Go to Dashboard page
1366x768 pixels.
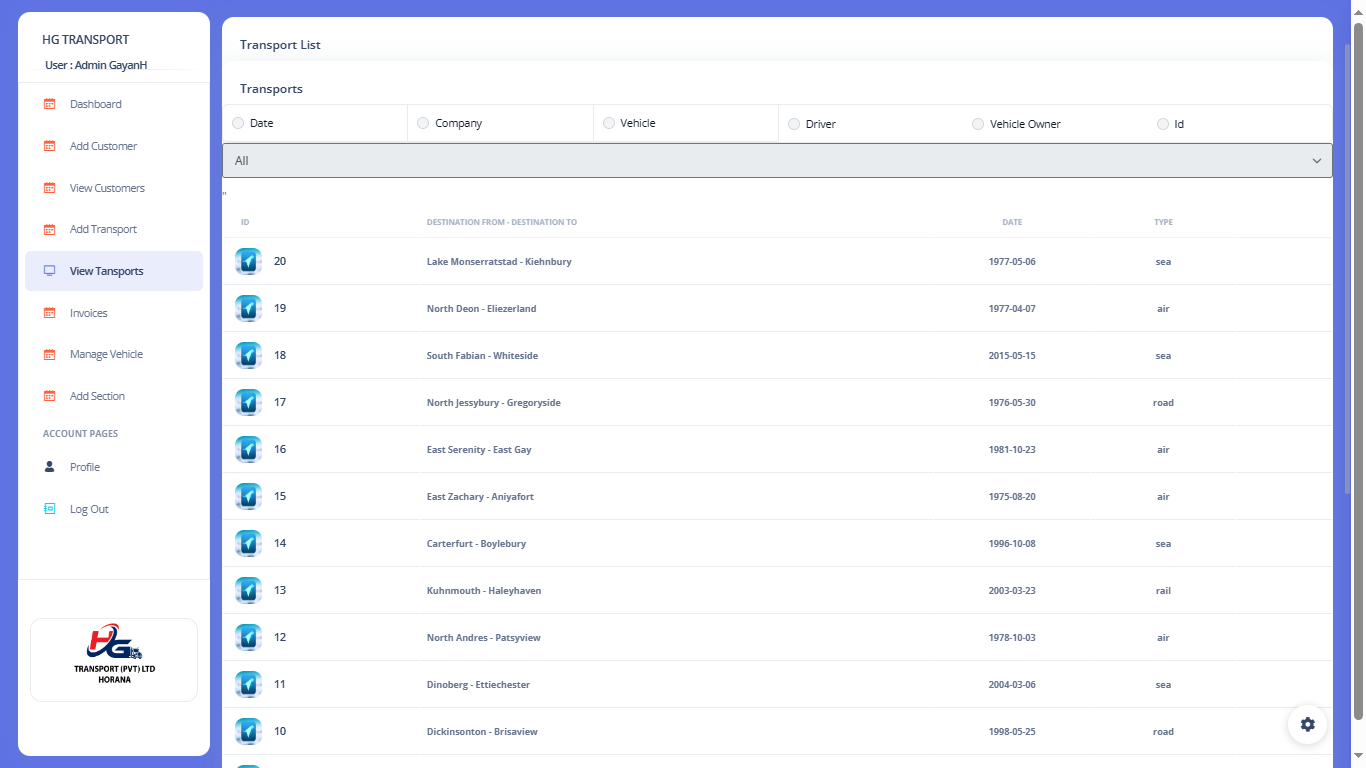click(x=96, y=104)
